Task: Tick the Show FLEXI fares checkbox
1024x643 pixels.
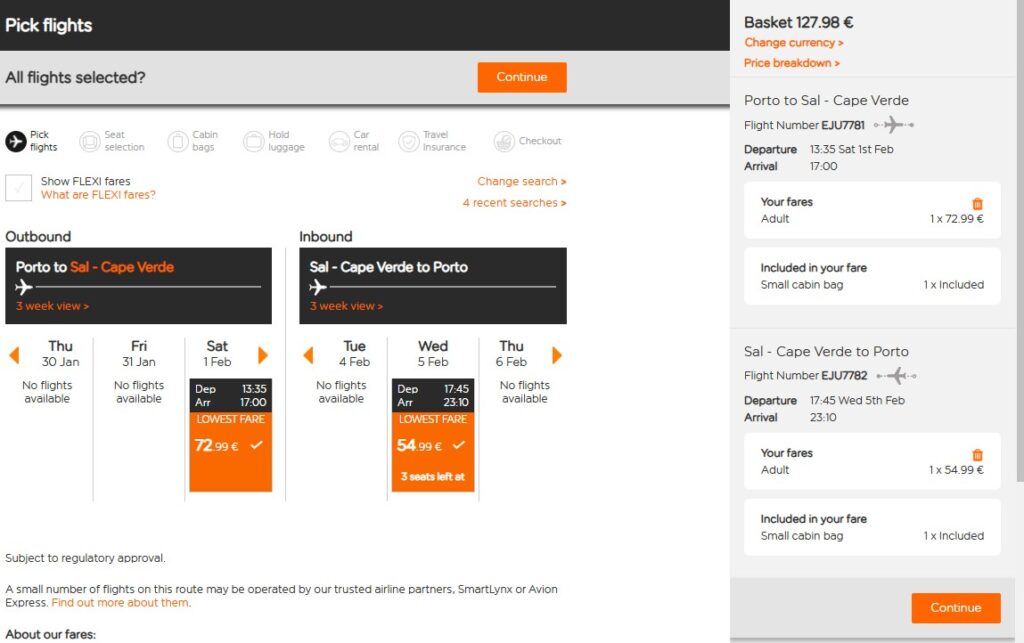Action: [x=18, y=187]
